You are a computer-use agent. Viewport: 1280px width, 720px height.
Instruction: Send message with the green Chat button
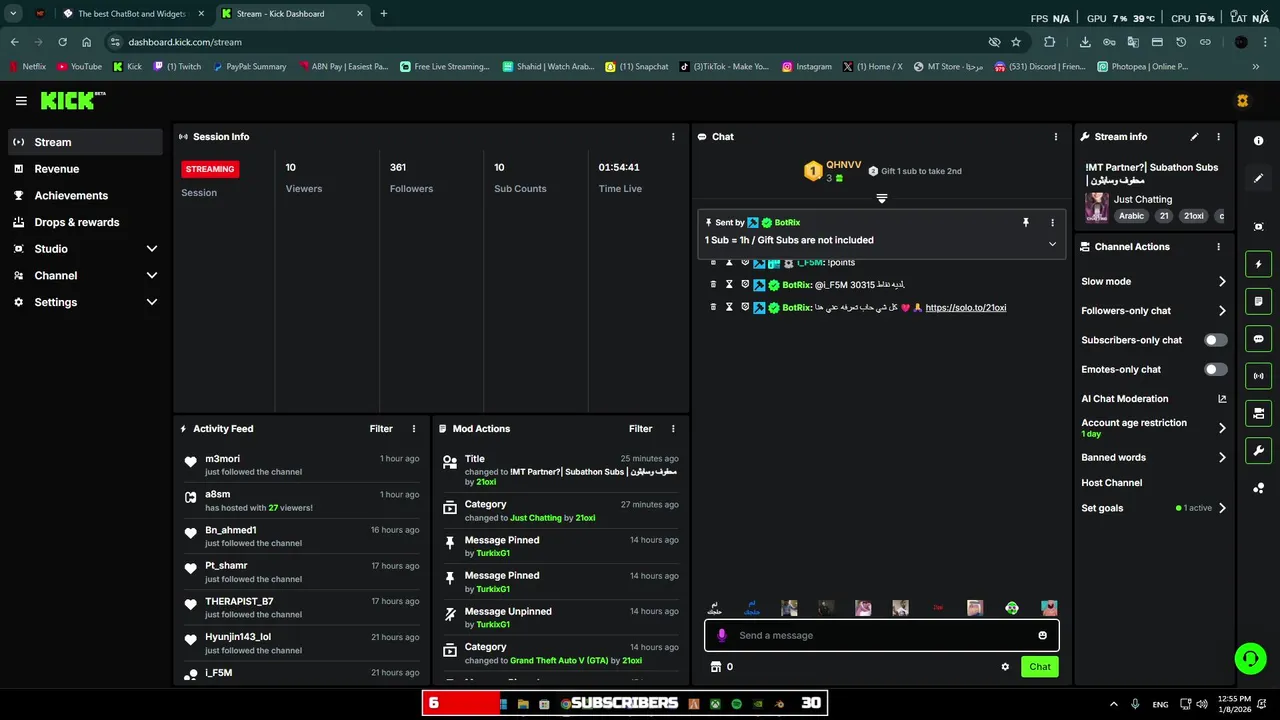click(x=1040, y=667)
